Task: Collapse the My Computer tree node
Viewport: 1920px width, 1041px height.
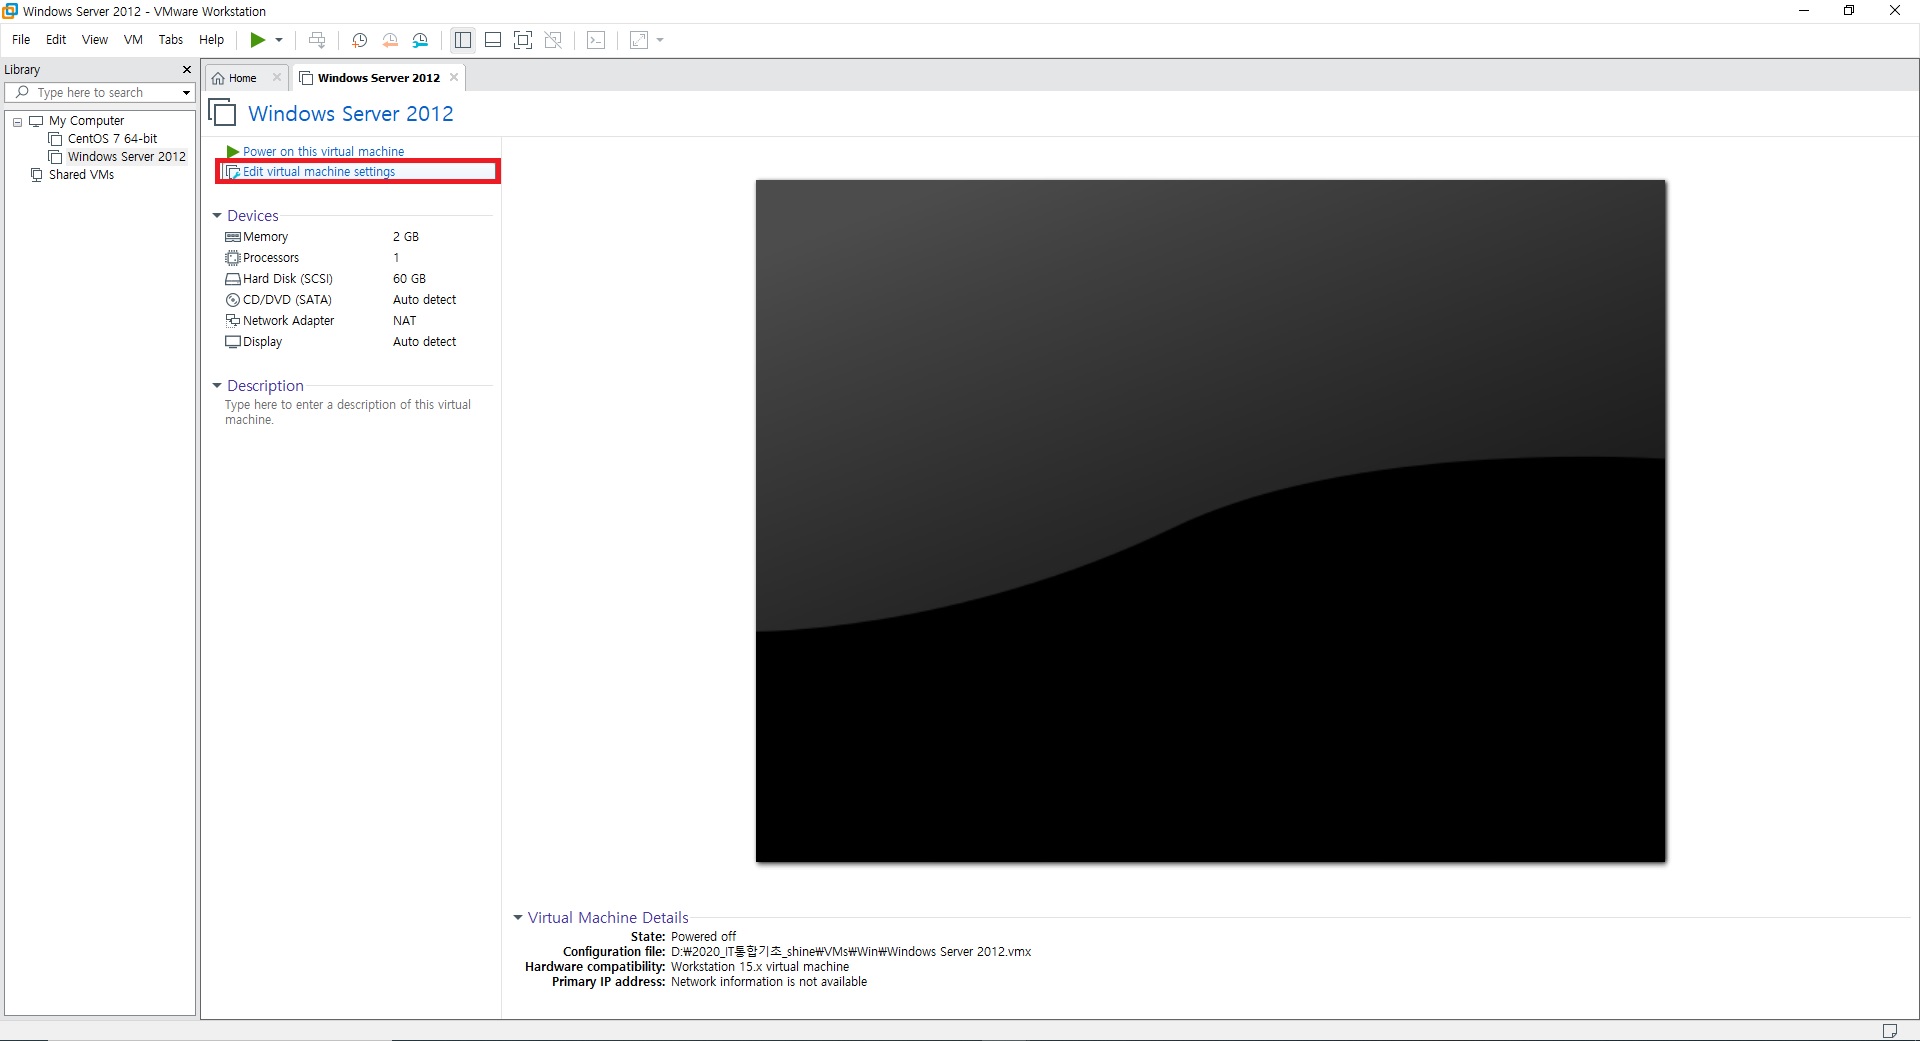Action: (17, 122)
